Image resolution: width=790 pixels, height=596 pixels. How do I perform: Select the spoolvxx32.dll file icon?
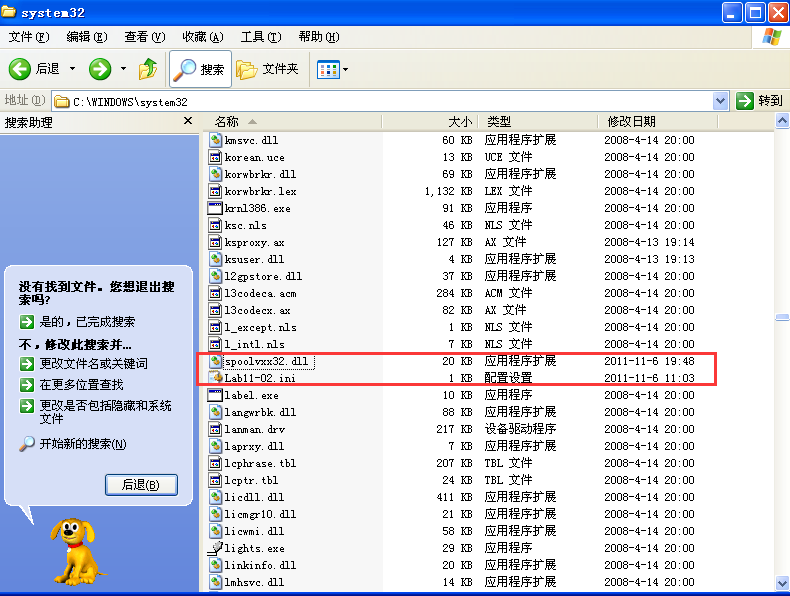[x=215, y=361]
